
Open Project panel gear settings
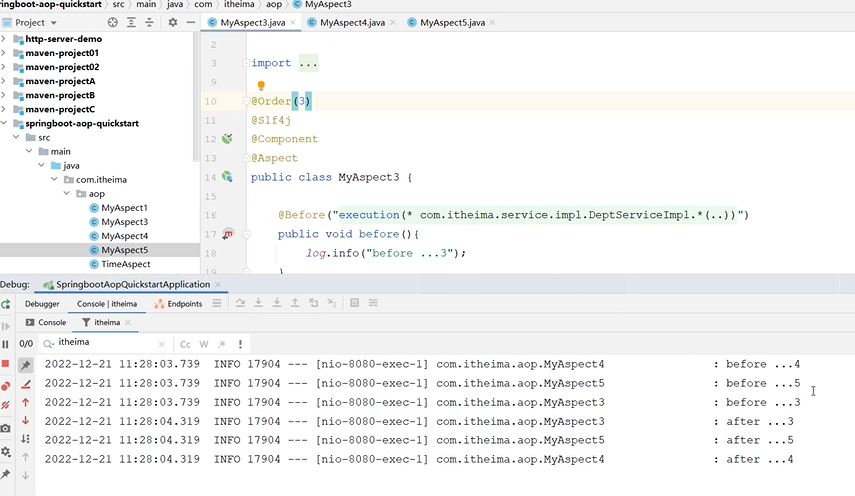[x=172, y=22]
